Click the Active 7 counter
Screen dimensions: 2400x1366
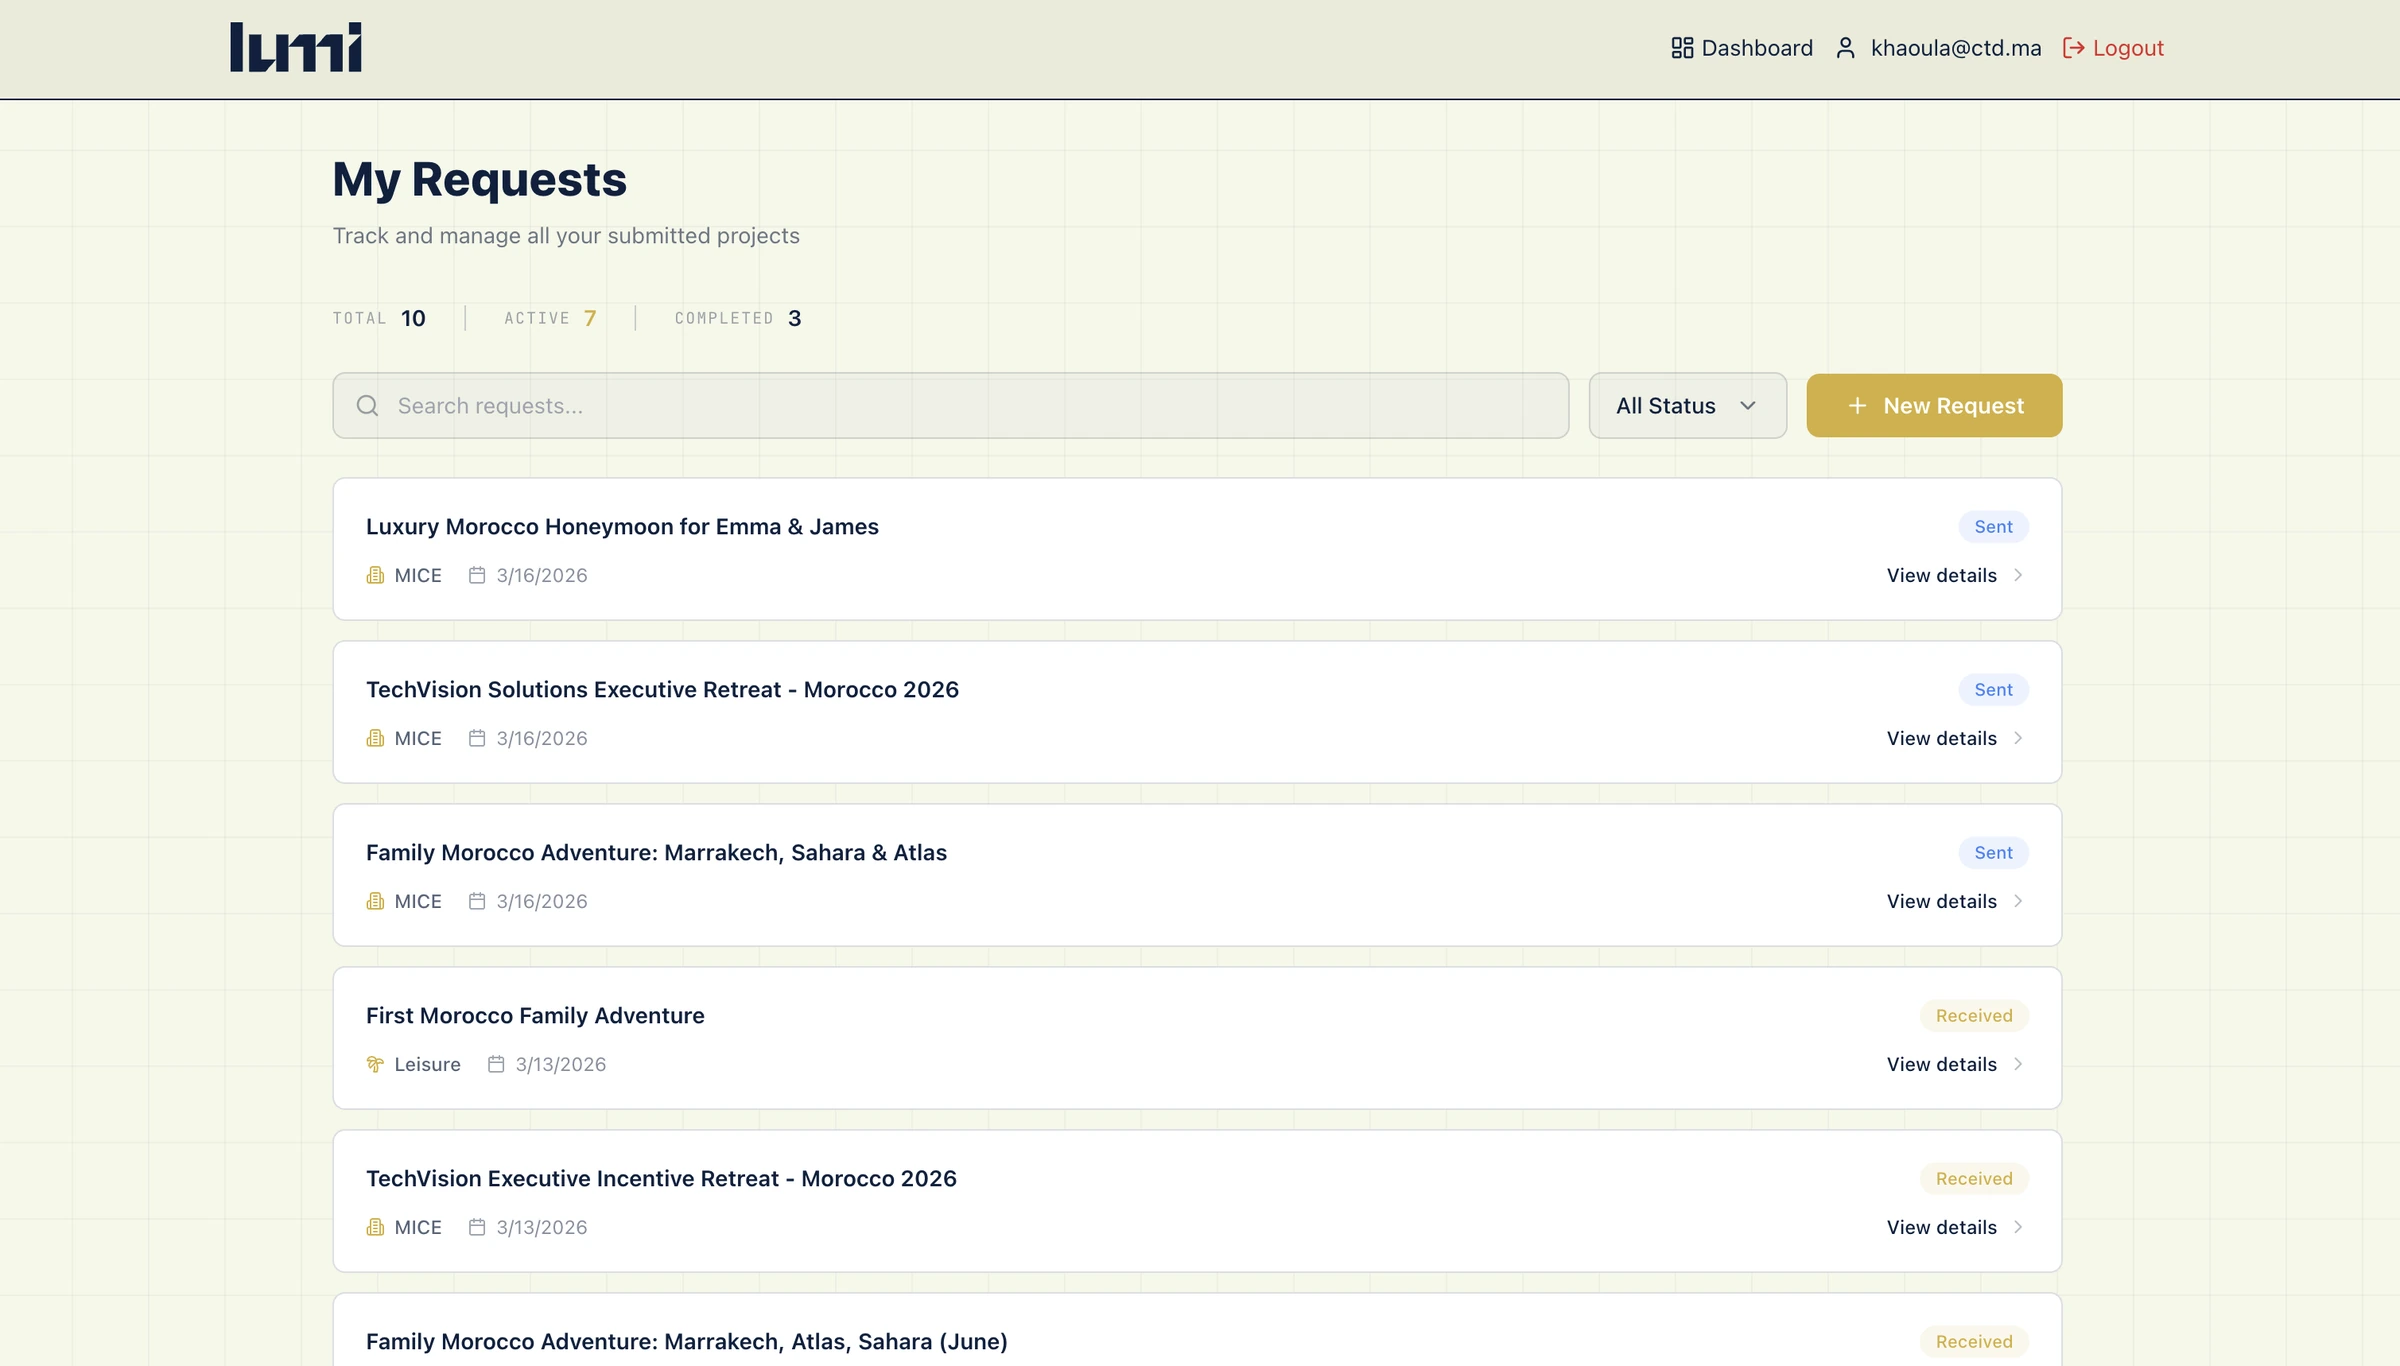tap(550, 318)
